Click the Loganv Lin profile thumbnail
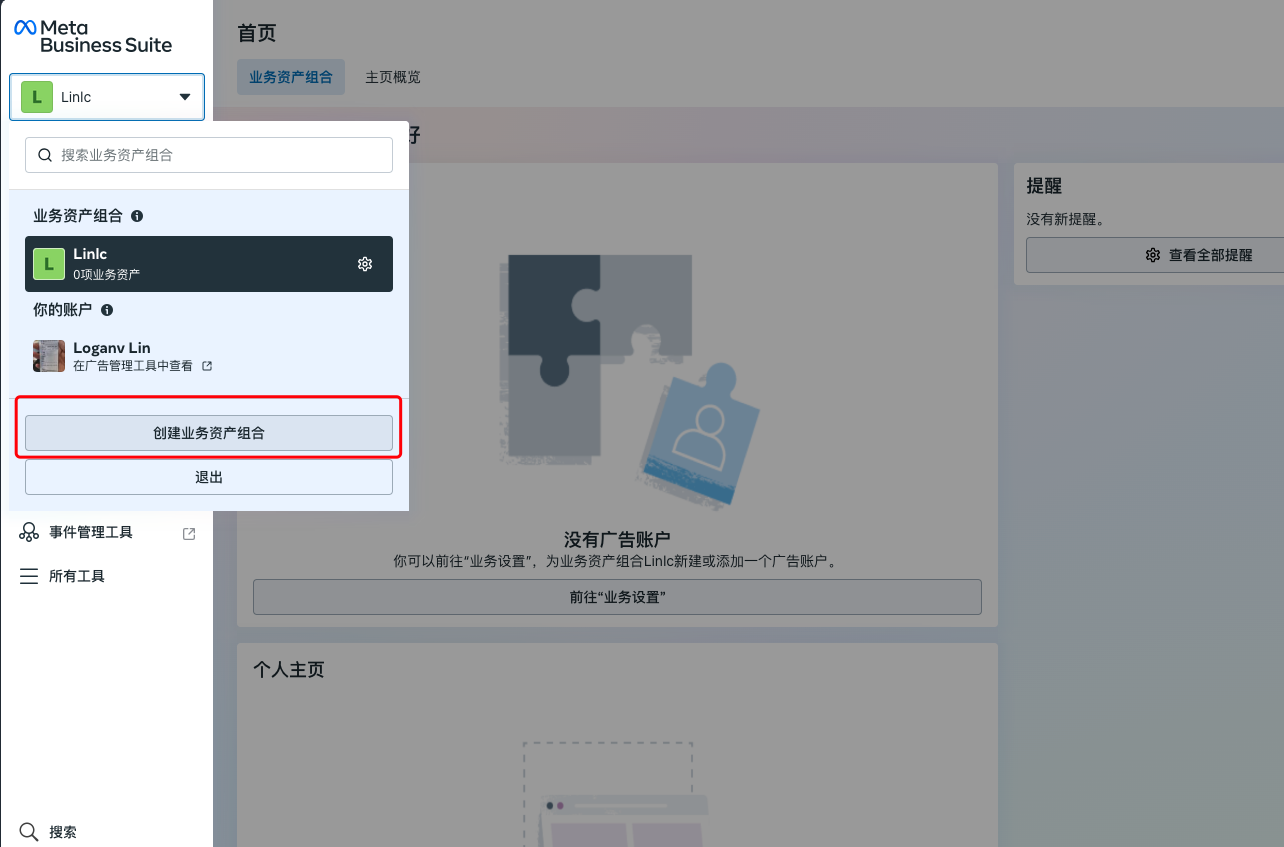This screenshot has width=1284, height=847. coord(49,356)
